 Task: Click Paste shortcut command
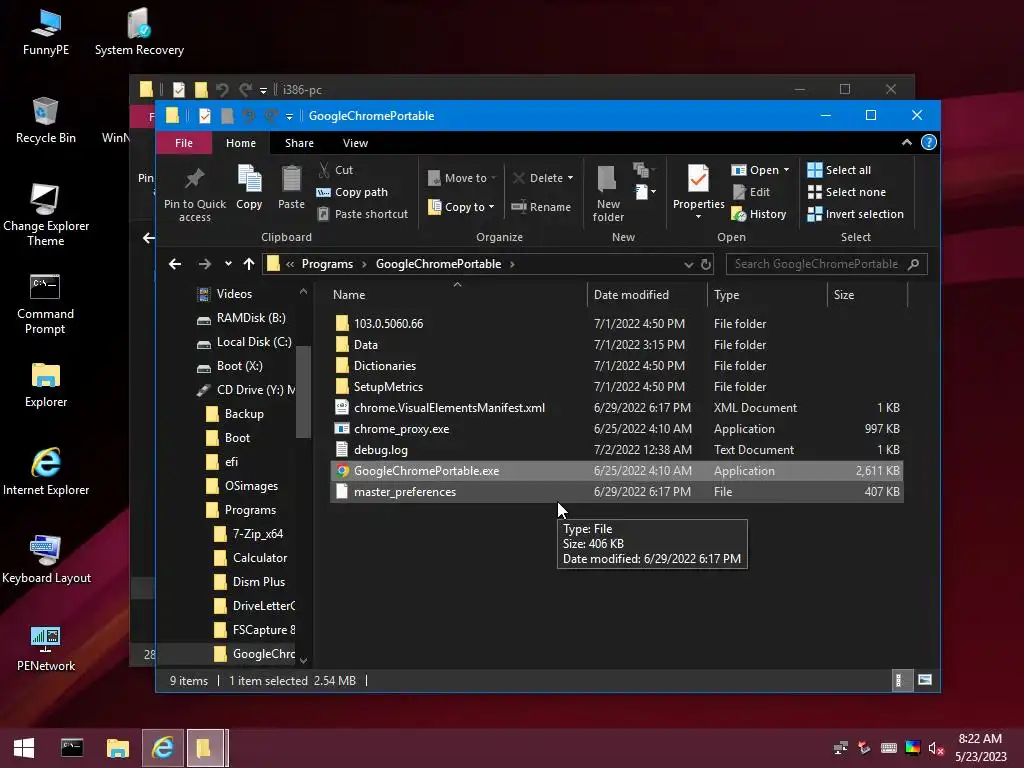point(362,214)
